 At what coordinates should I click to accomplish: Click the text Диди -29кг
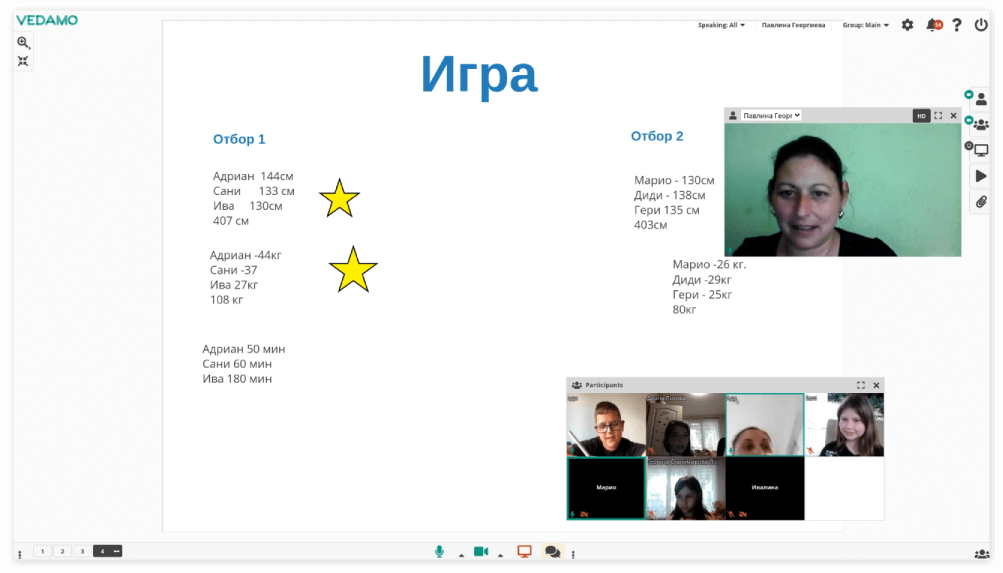click(702, 279)
